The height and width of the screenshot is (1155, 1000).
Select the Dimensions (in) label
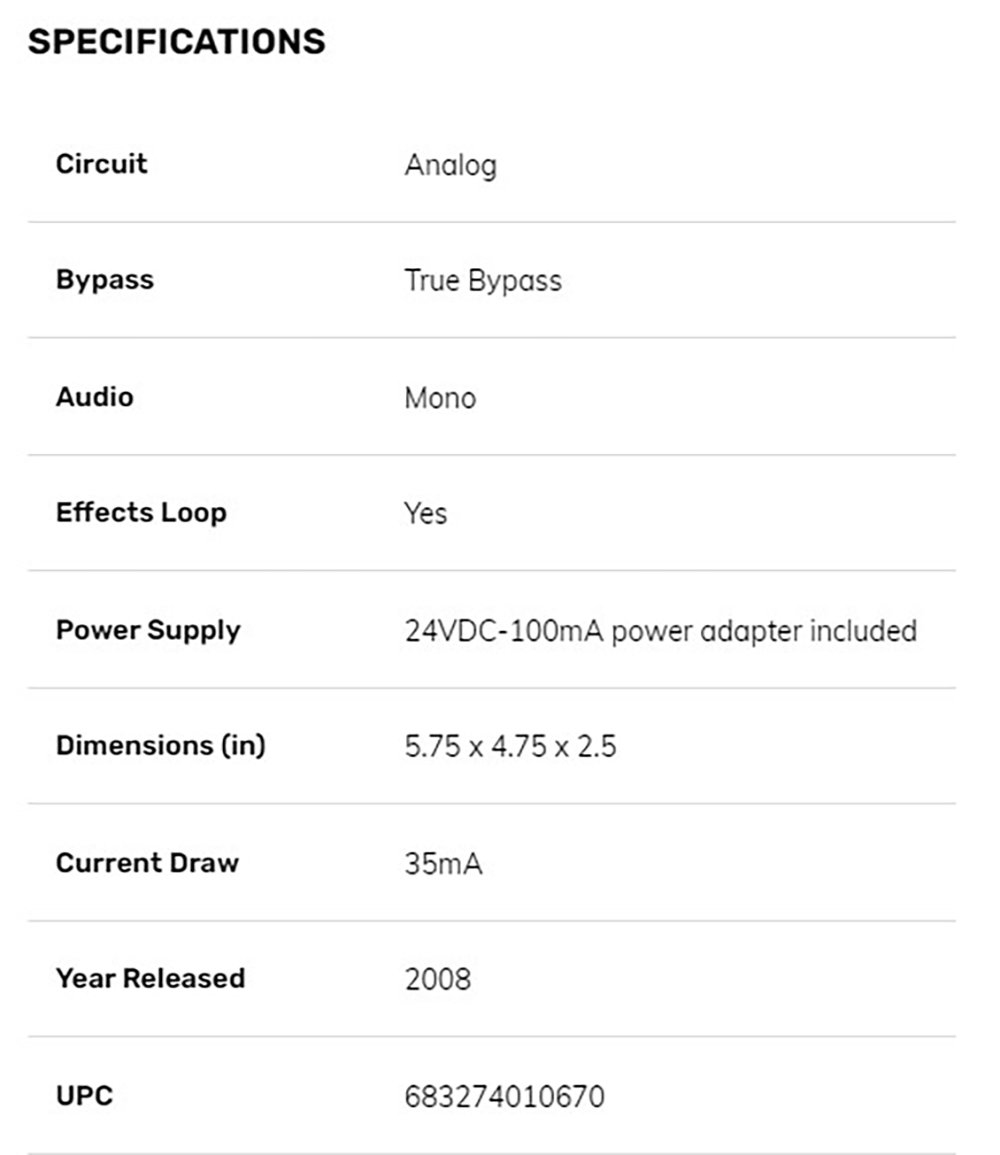(x=161, y=745)
